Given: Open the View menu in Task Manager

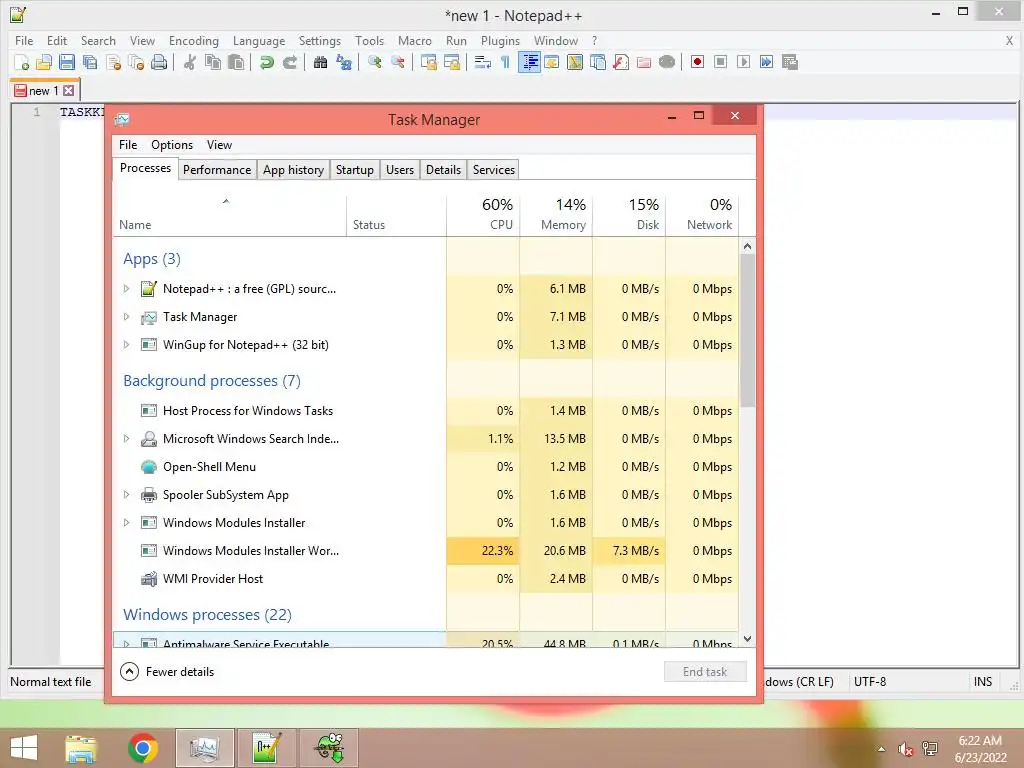Looking at the screenshot, I should (219, 145).
